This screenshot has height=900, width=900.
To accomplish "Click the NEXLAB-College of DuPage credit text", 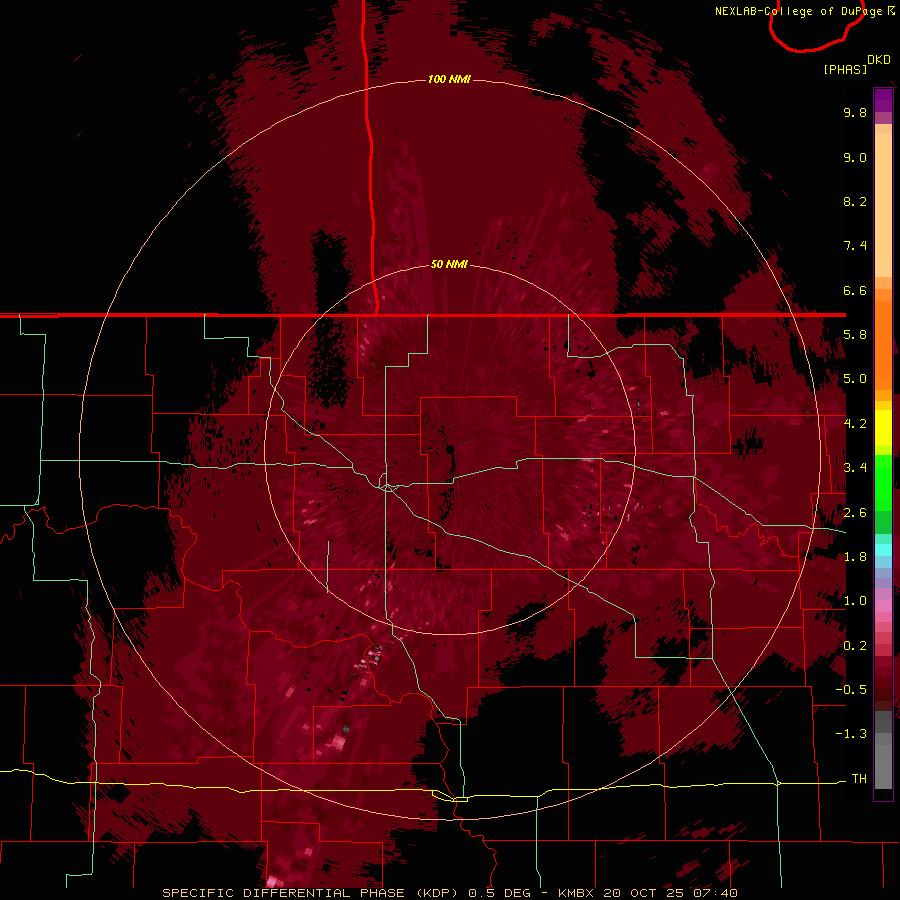I will point(800,11).
